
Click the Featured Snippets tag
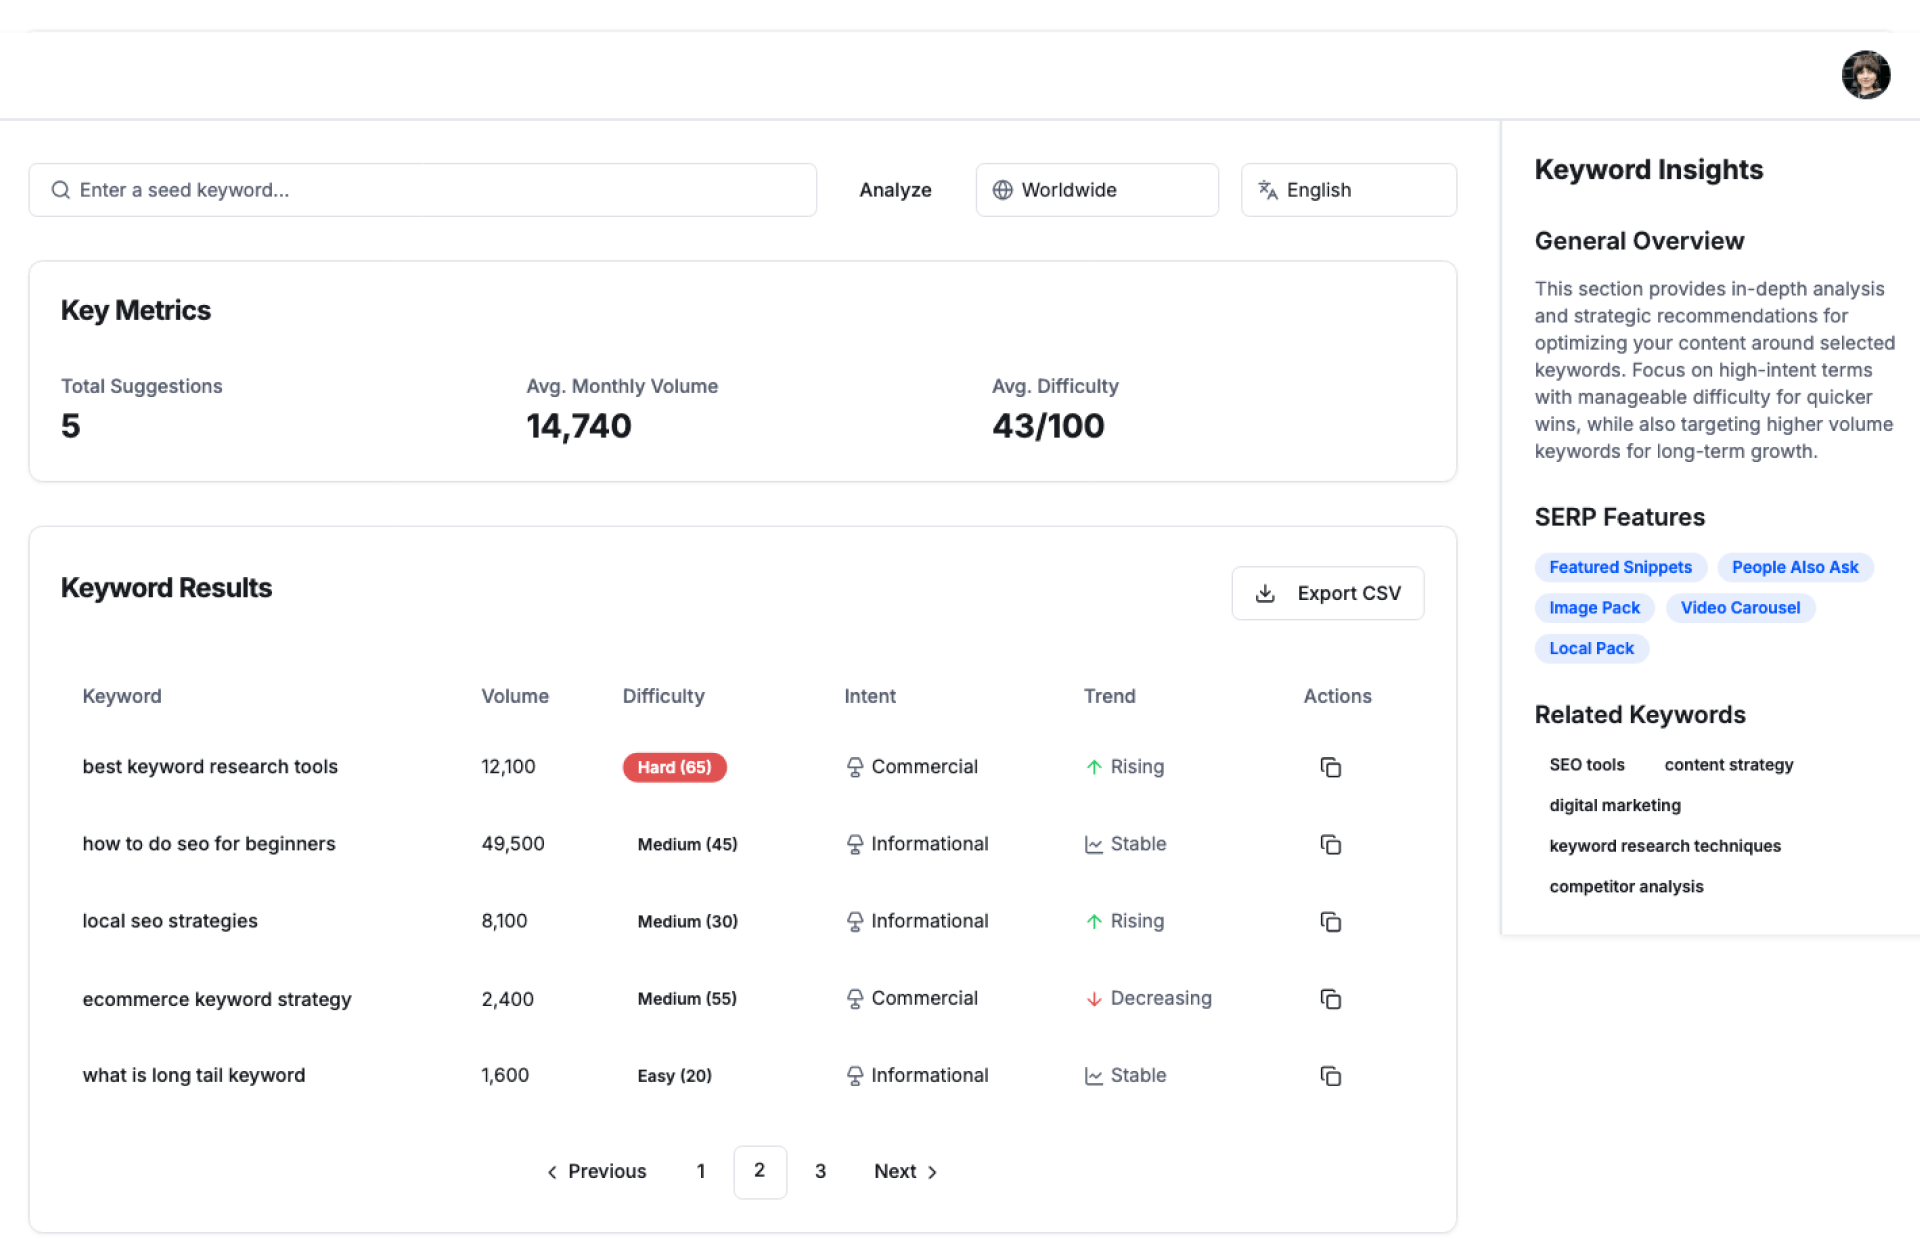[x=1620, y=567]
